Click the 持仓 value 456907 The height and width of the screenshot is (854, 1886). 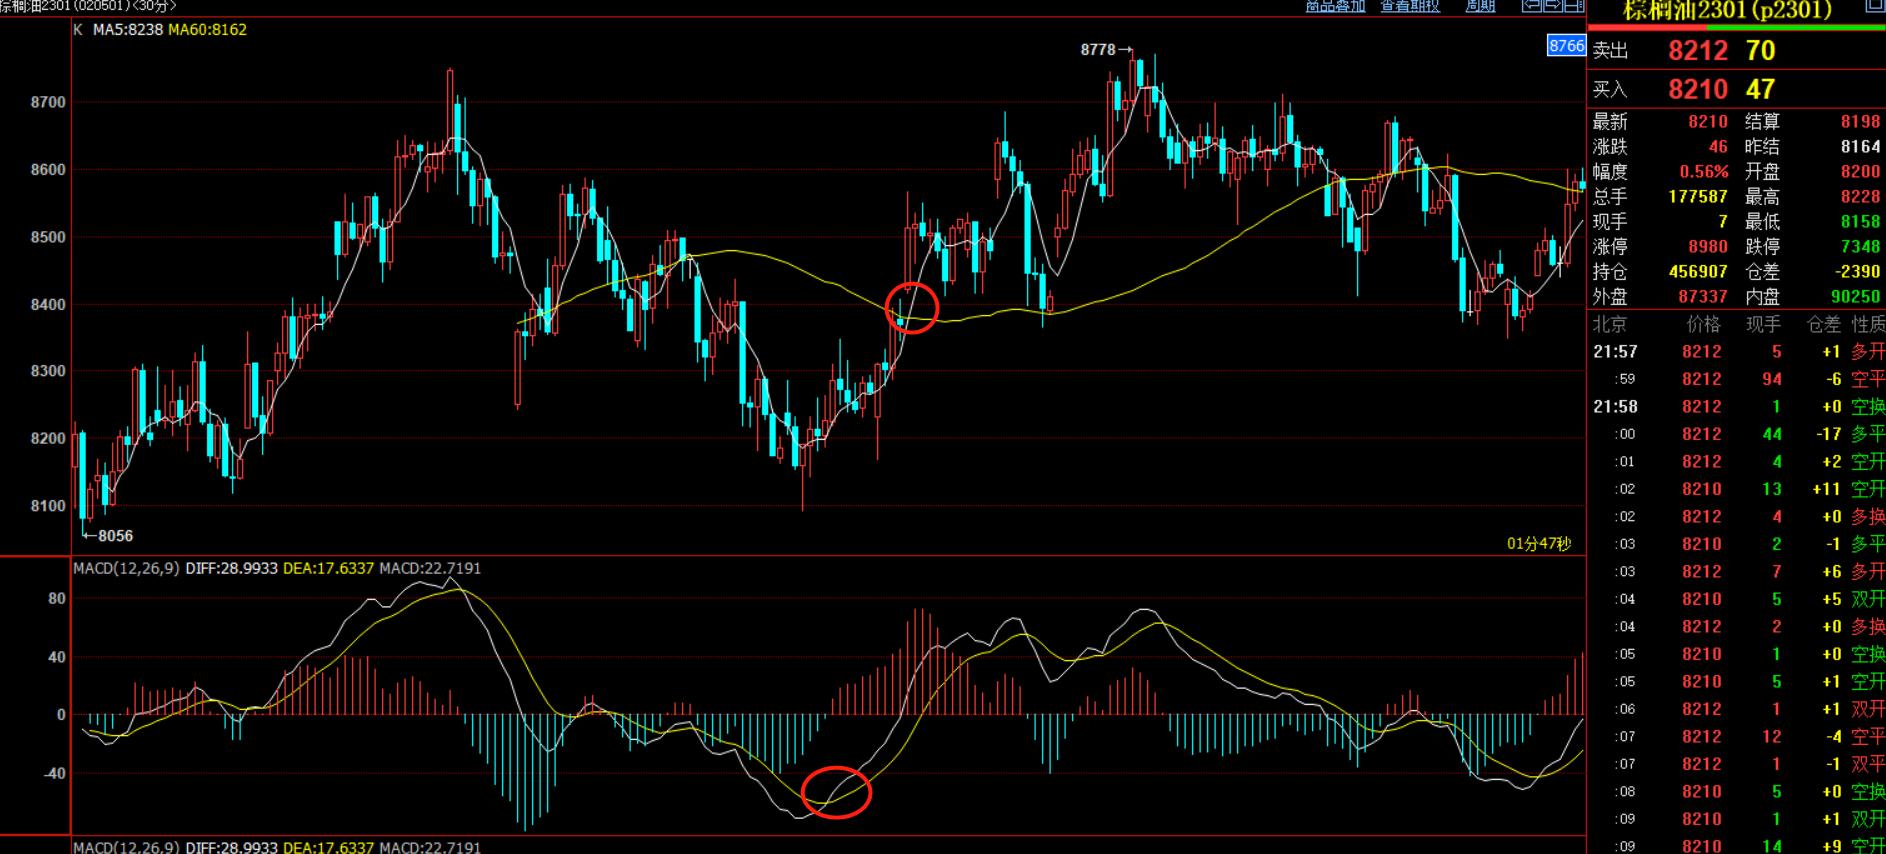[1698, 272]
